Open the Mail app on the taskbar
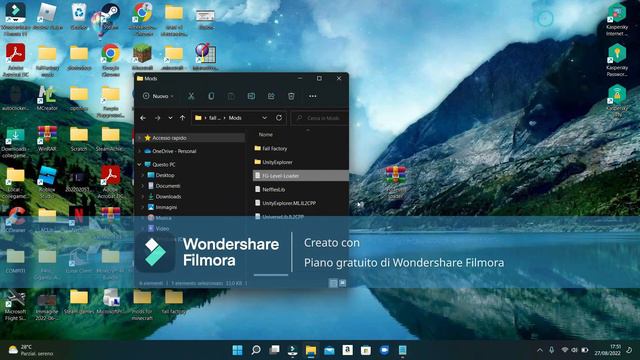 tap(329, 350)
